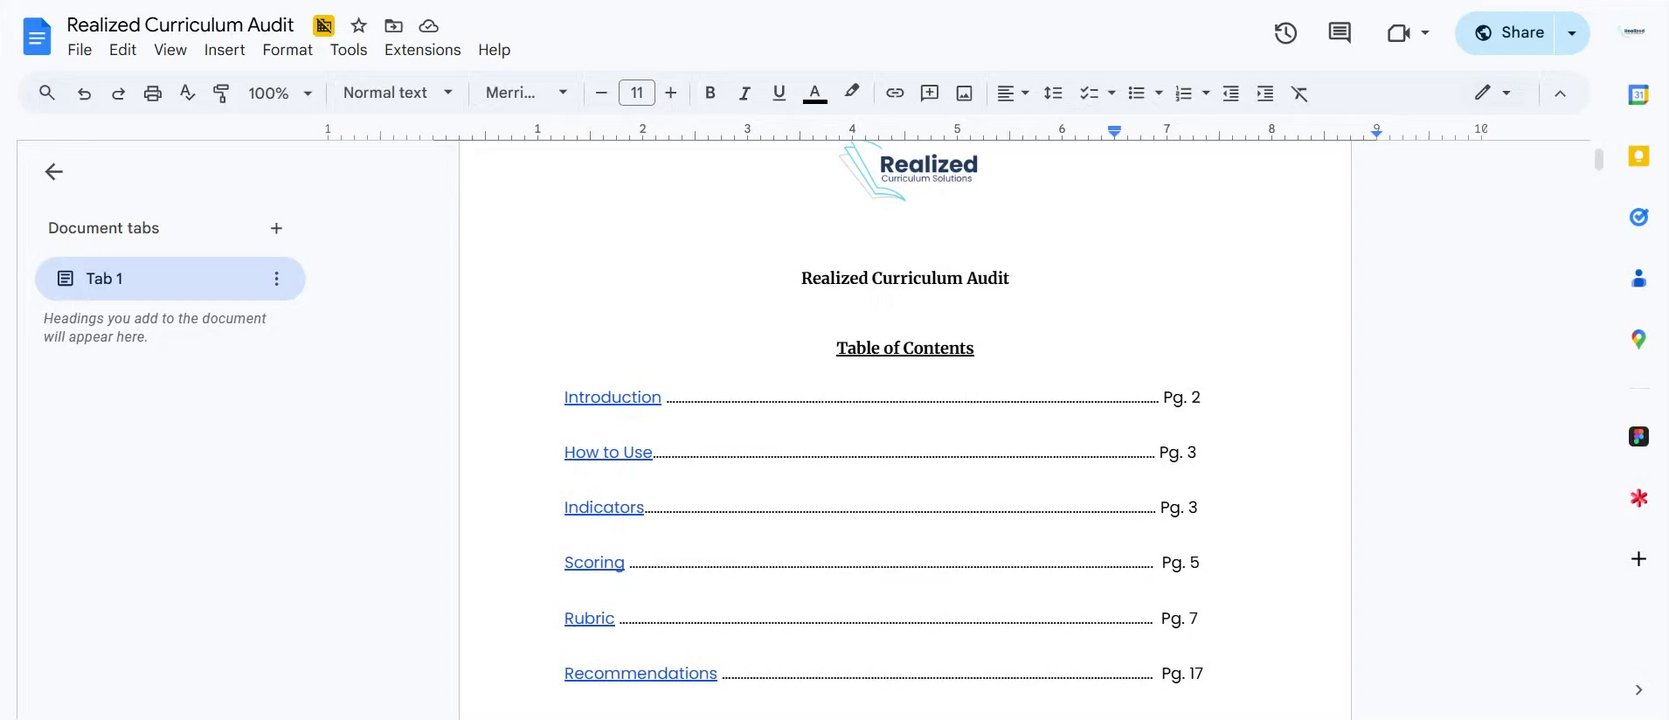Undo the last action
1669x720 pixels.
84,93
